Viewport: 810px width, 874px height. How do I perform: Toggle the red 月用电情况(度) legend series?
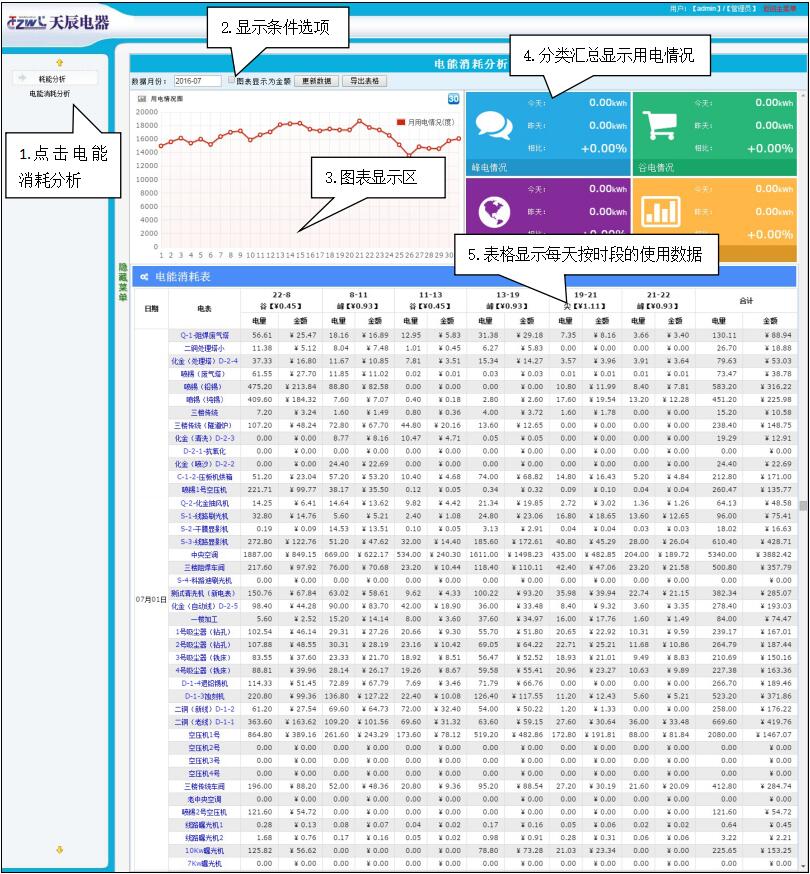tap(425, 122)
